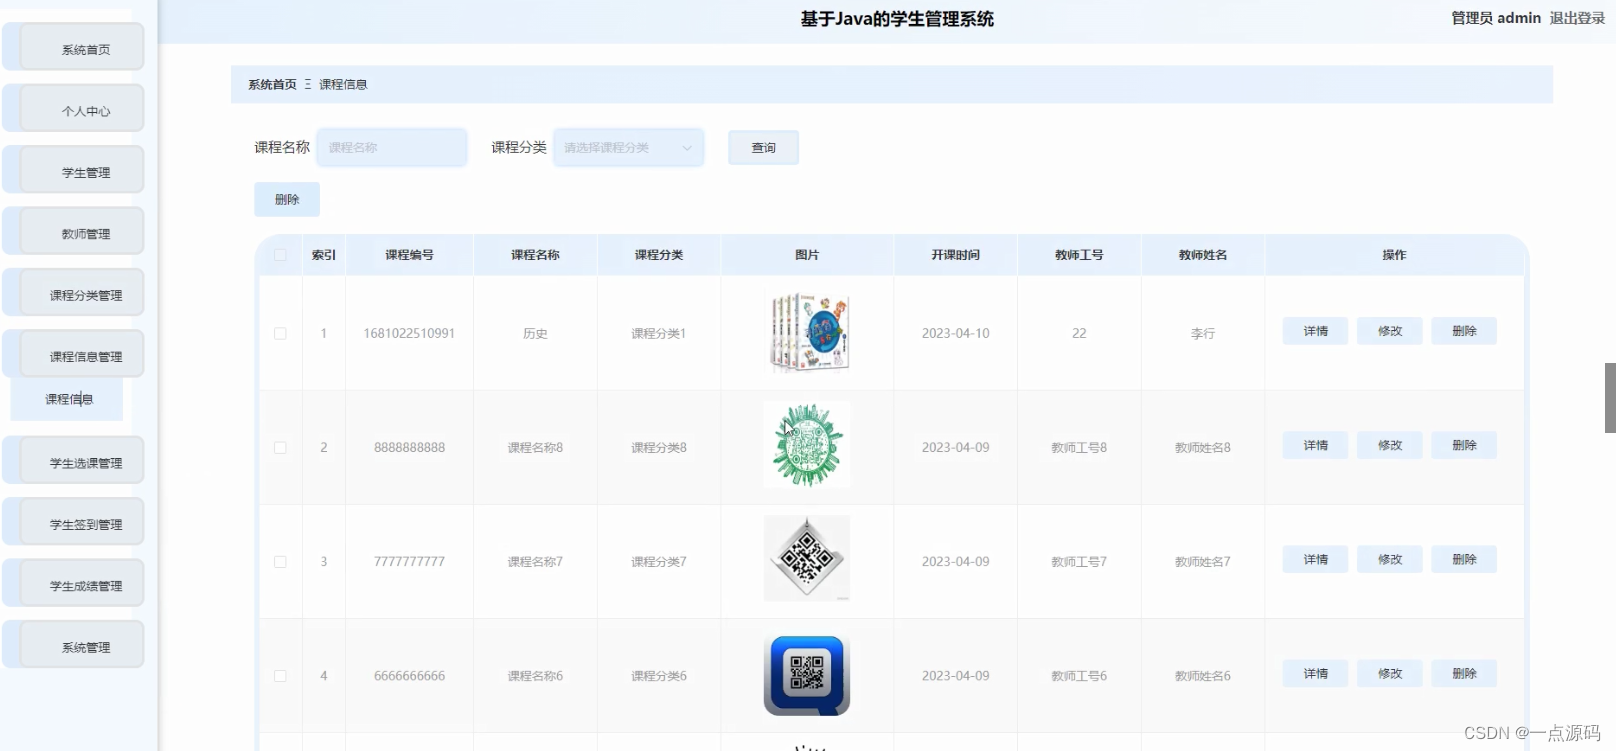Click the 开课时间 column header
Image resolution: width=1616 pixels, height=751 pixels.
955,255
